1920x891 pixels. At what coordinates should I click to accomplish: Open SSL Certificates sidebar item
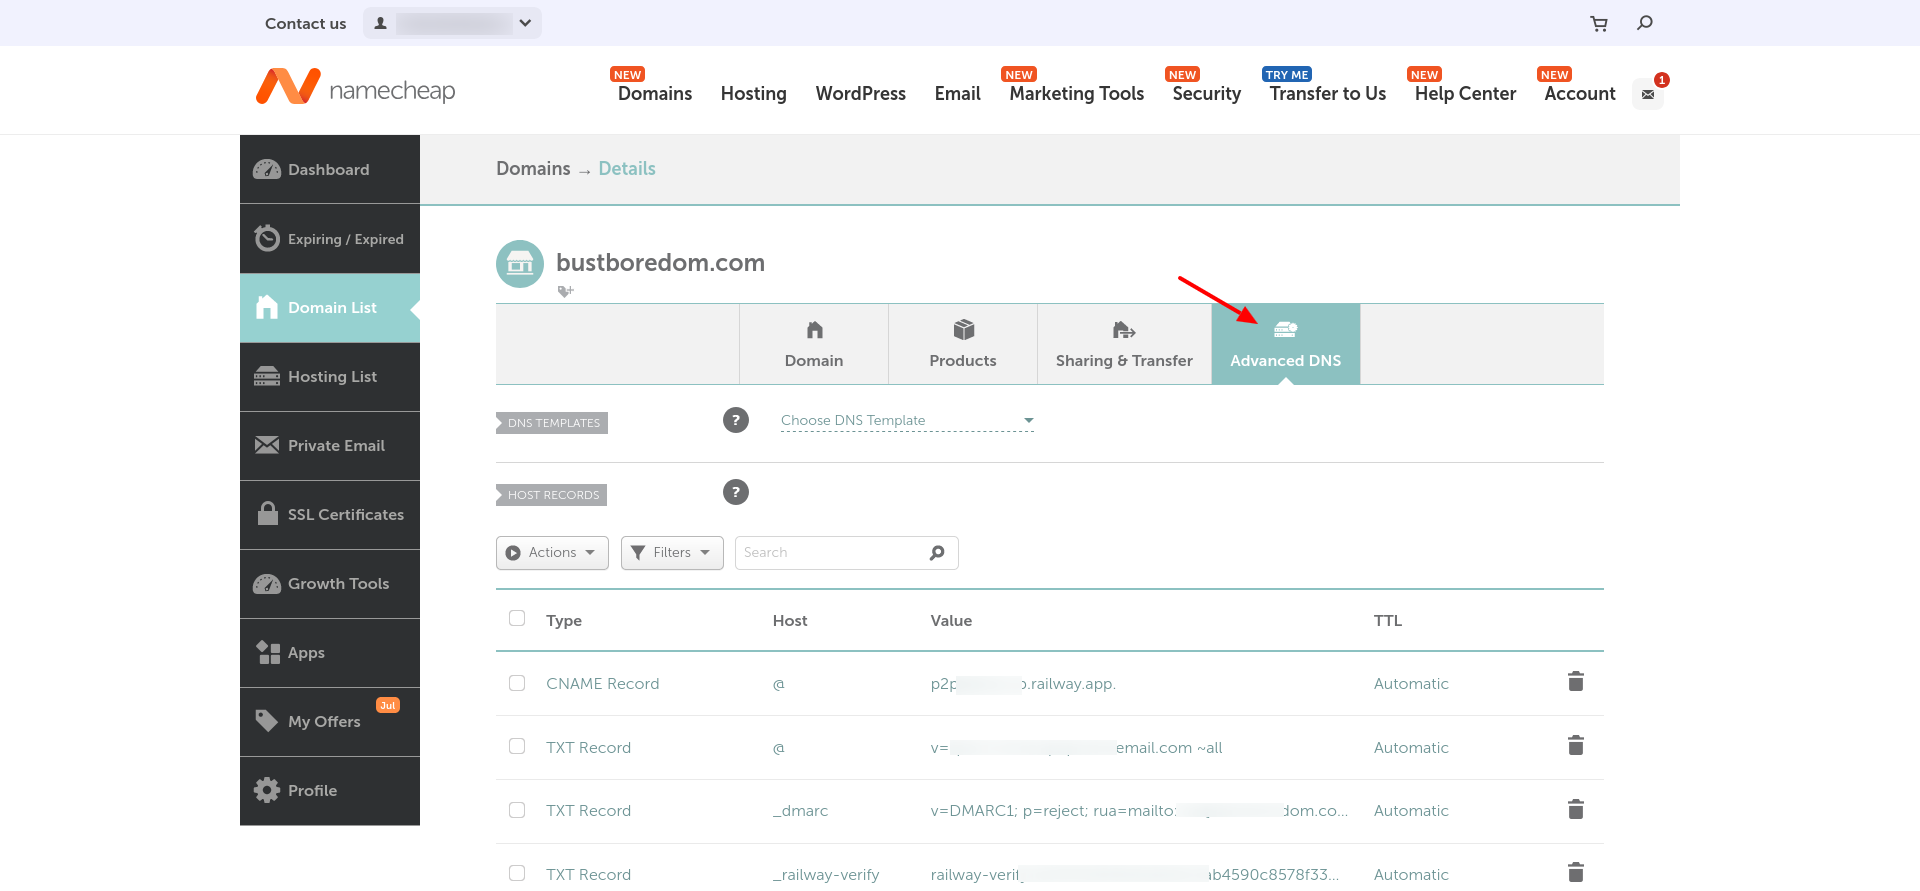[330, 514]
